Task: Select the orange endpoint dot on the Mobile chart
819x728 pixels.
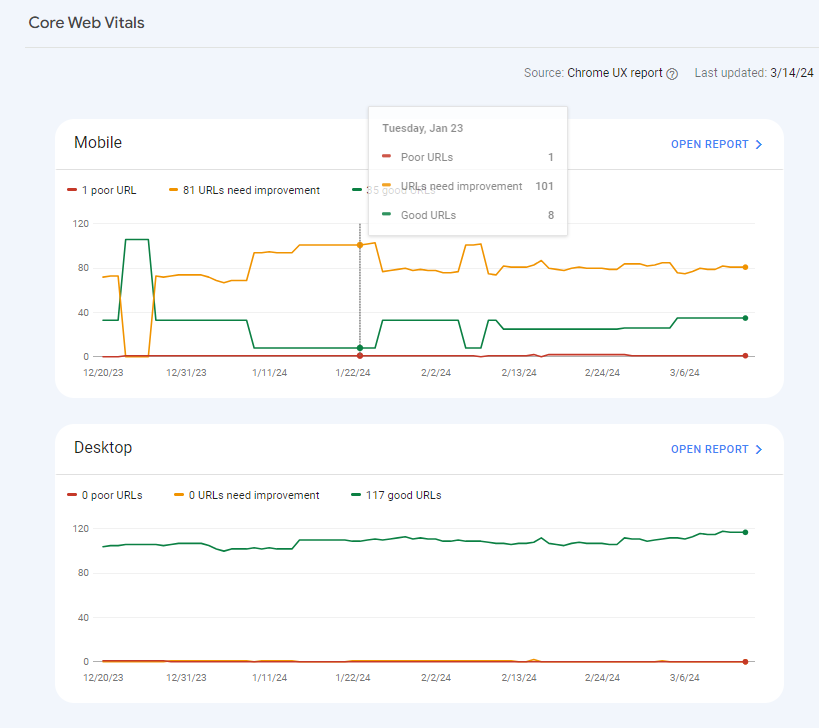Action: pyautogui.click(x=745, y=267)
